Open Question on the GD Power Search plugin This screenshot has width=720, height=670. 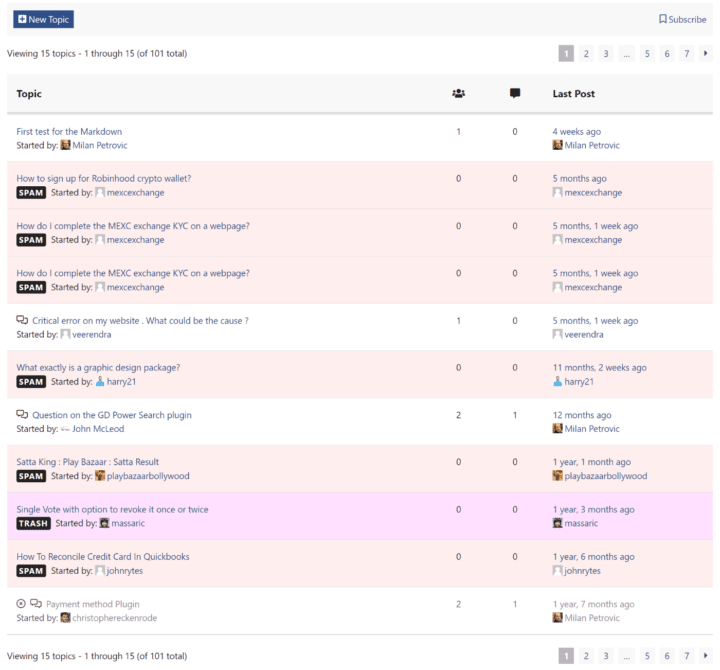coord(112,415)
